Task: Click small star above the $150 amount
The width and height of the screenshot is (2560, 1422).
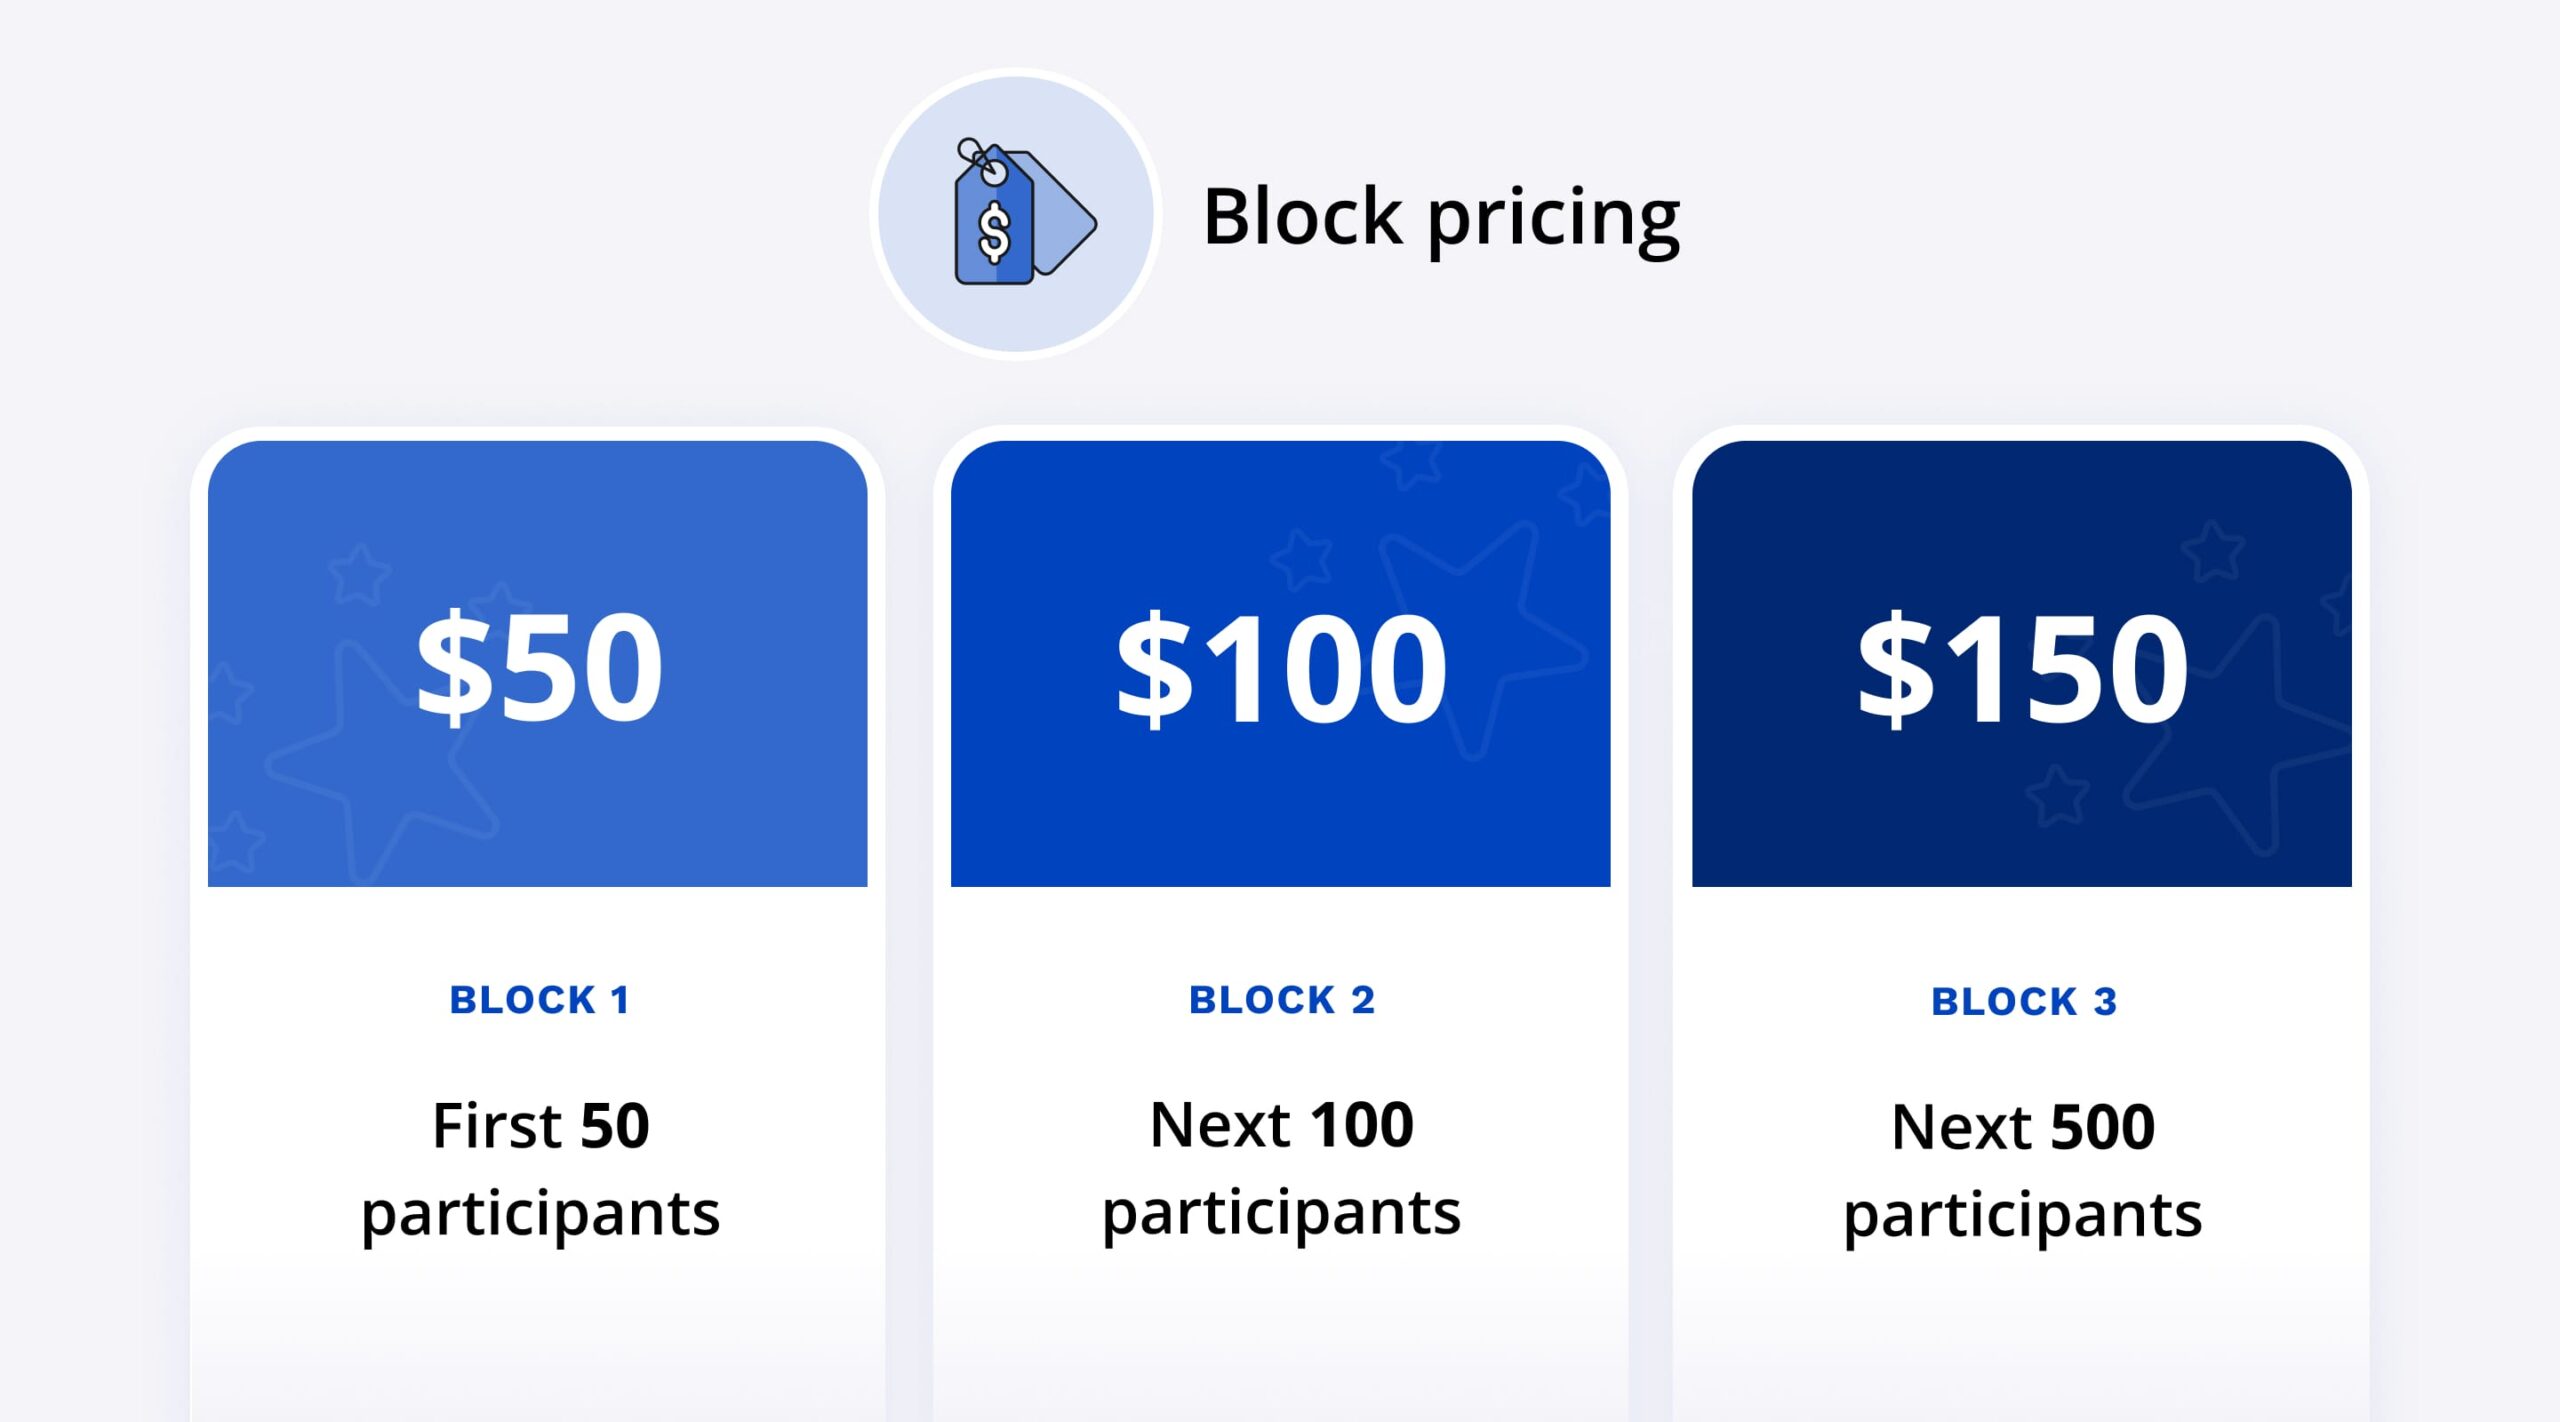Action: pyautogui.click(x=2212, y=550)
